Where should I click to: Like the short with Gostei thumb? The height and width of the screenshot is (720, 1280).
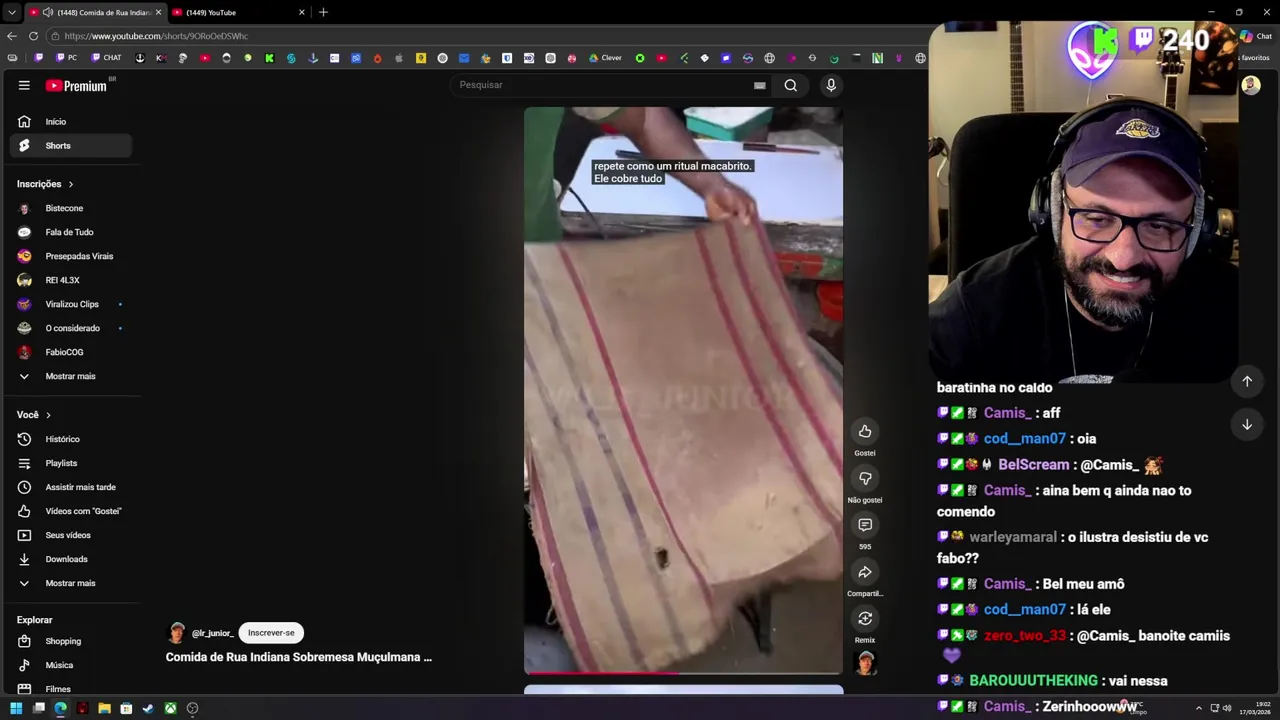coord(865,431)
